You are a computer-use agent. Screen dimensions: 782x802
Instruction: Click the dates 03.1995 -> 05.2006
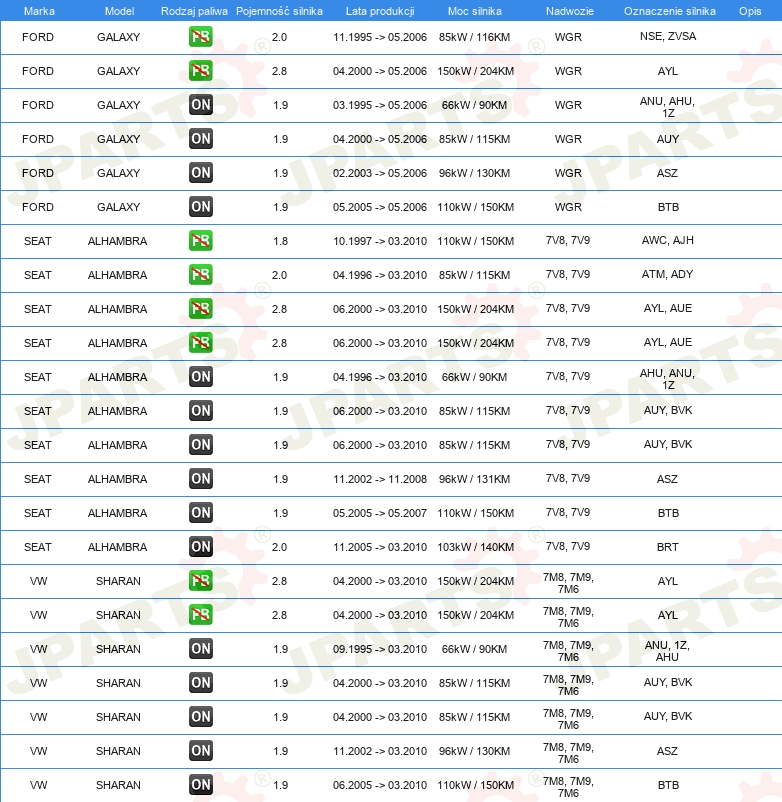380,105
